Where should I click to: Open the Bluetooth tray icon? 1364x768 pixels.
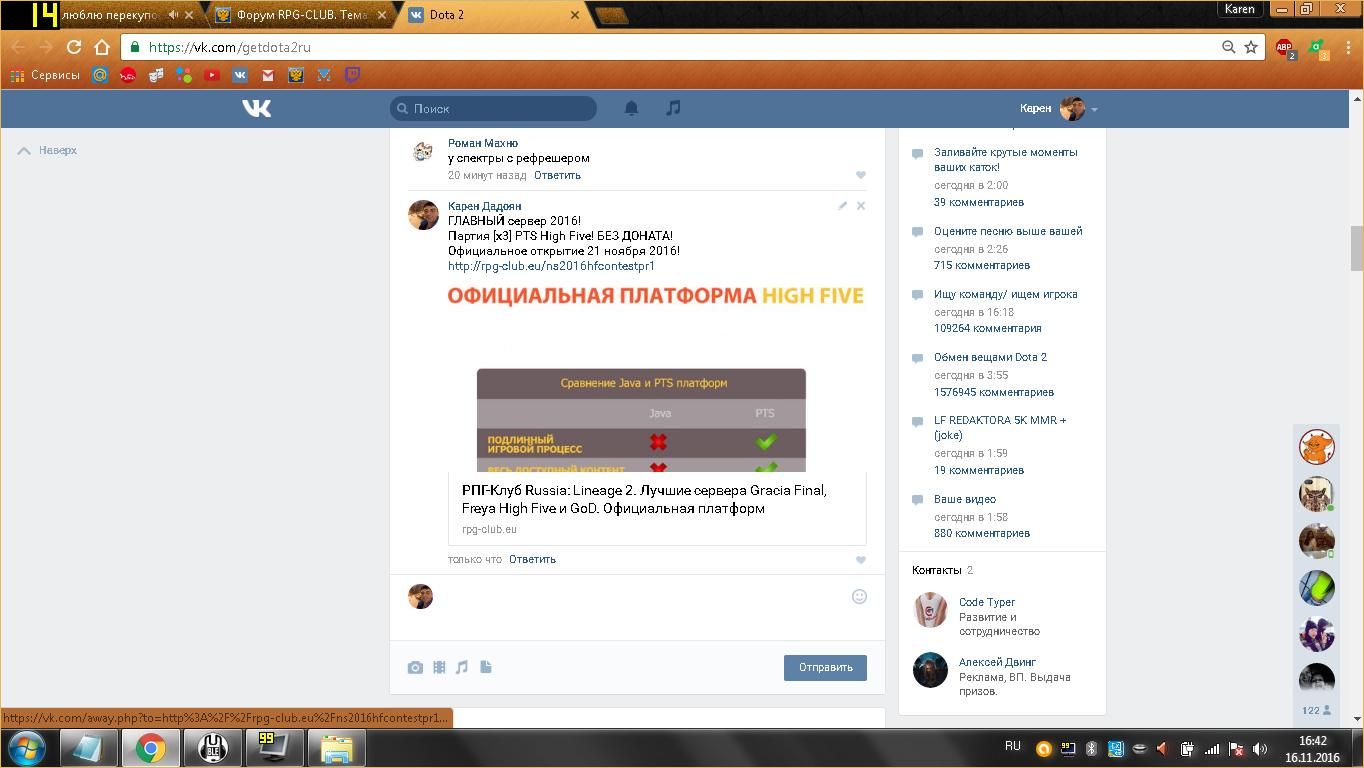pyautogui.click(x=1092, y=748)
